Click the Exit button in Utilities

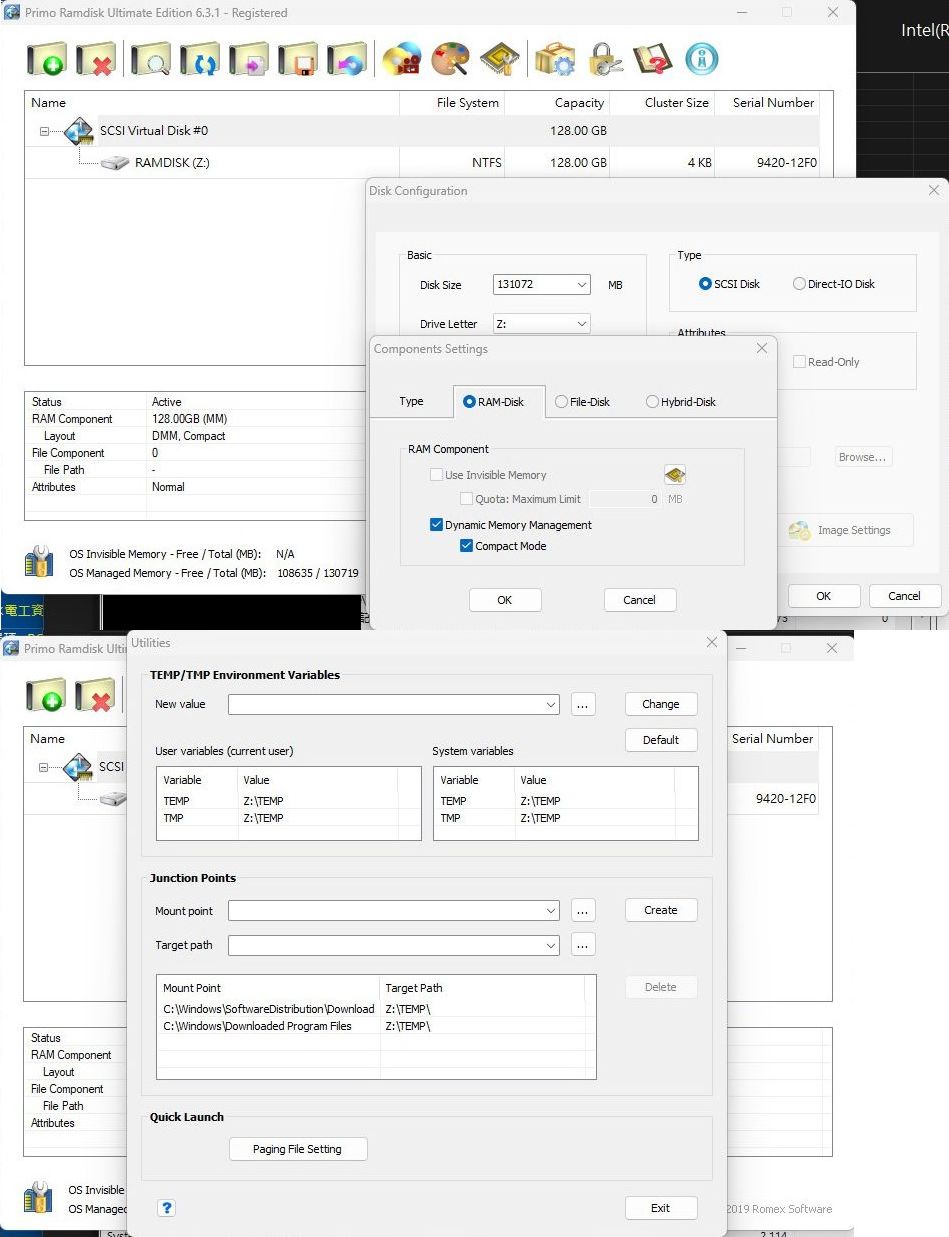661,1209
